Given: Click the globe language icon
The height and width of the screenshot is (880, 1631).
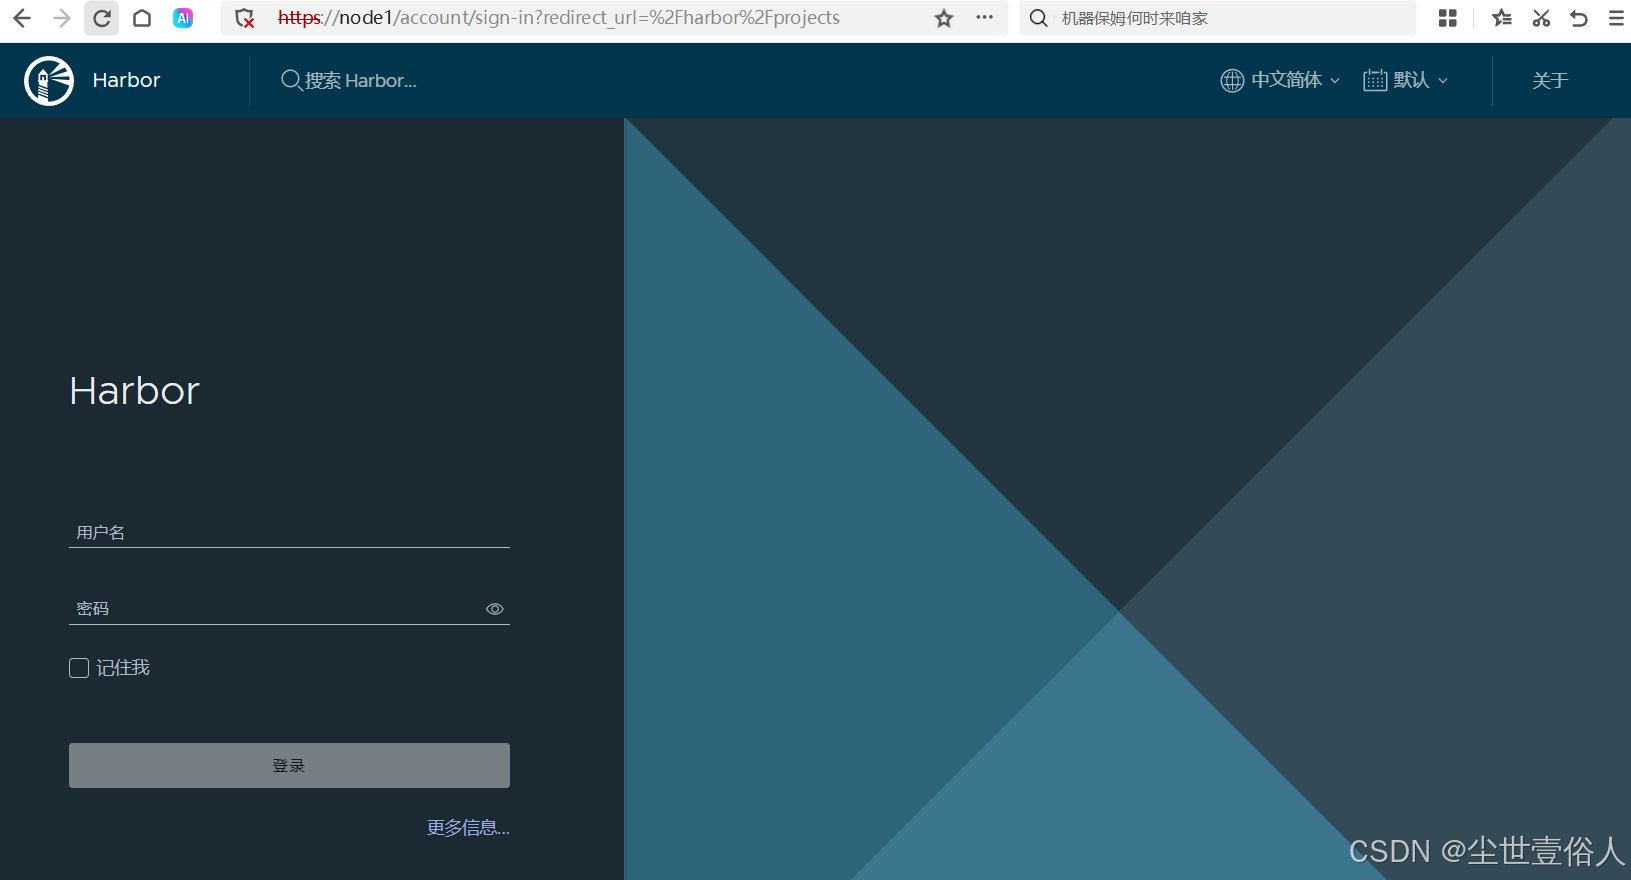Looking at the screenshot, I should [x=1232, y=80].
